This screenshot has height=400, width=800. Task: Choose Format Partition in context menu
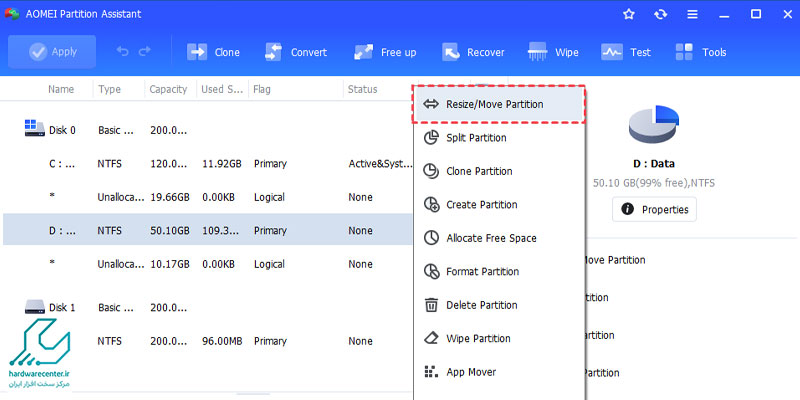(x=481, y=271)
